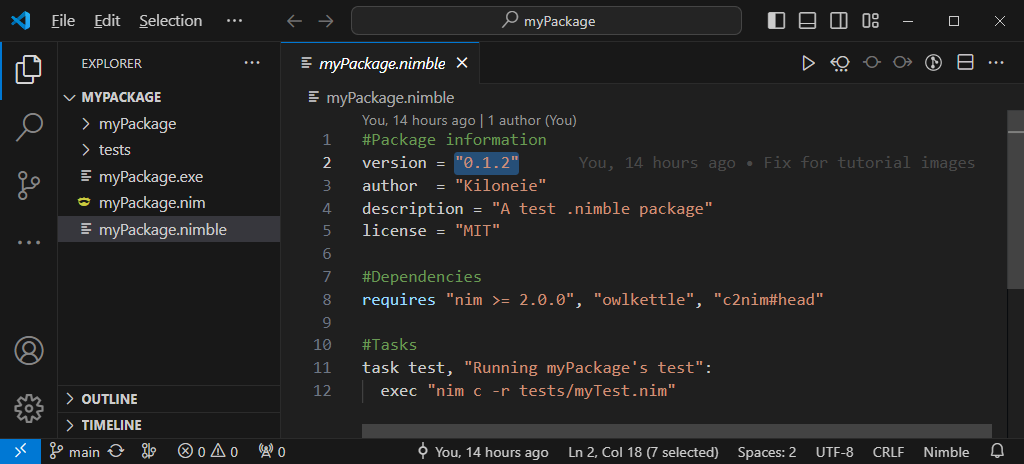Click the editor vertical scrollbar thumb
The image size is (1024, 464).
tap(1015, 200)
